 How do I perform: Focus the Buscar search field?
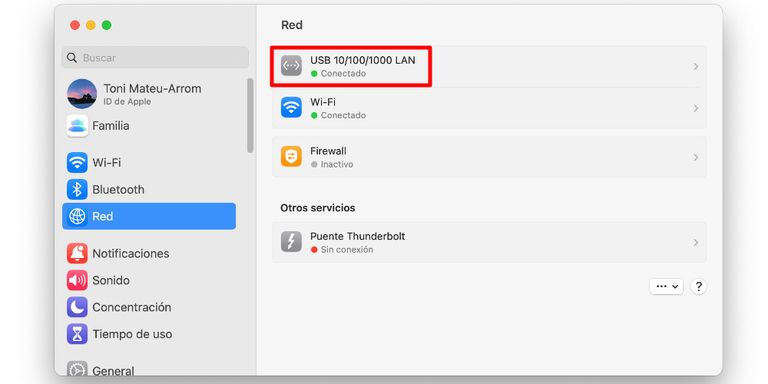click(x=155, y=58)
